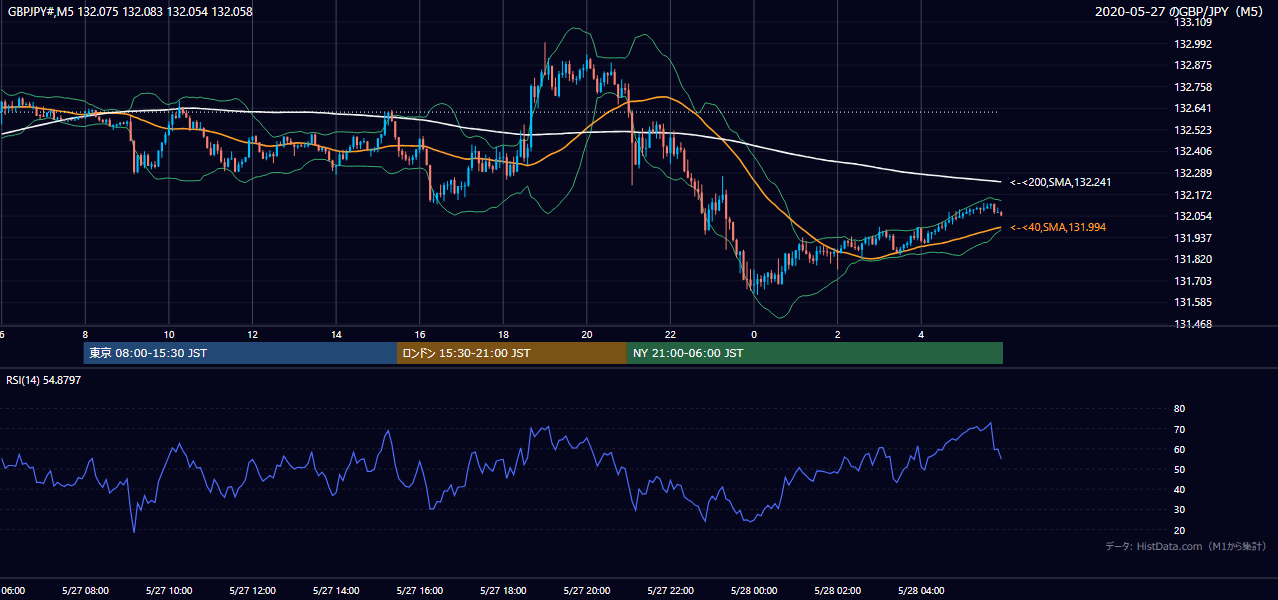Click hour marker 22 under the price chart

[x=671, y=335]
